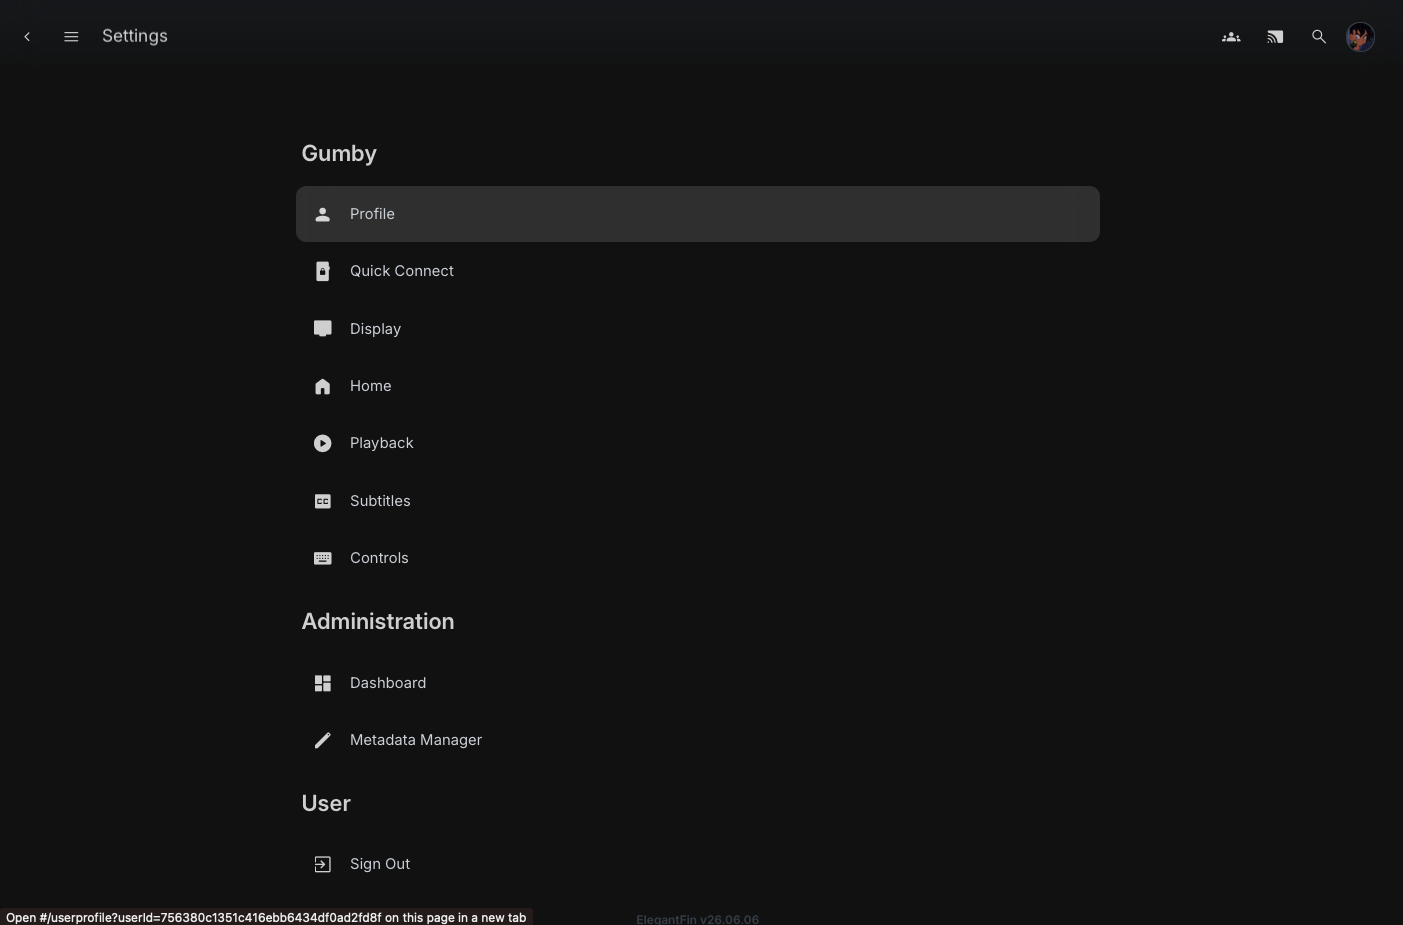Select Quick Connect from the list
The height and width of the screenshot is (925, 1403).
coord(698,271)
